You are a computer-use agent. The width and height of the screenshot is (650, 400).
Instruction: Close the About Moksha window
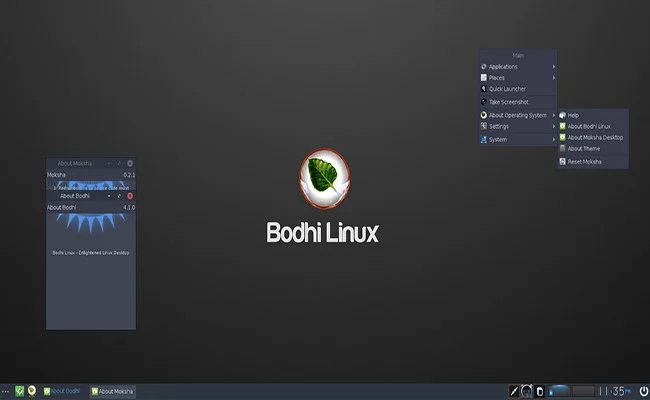pos(130,163)
